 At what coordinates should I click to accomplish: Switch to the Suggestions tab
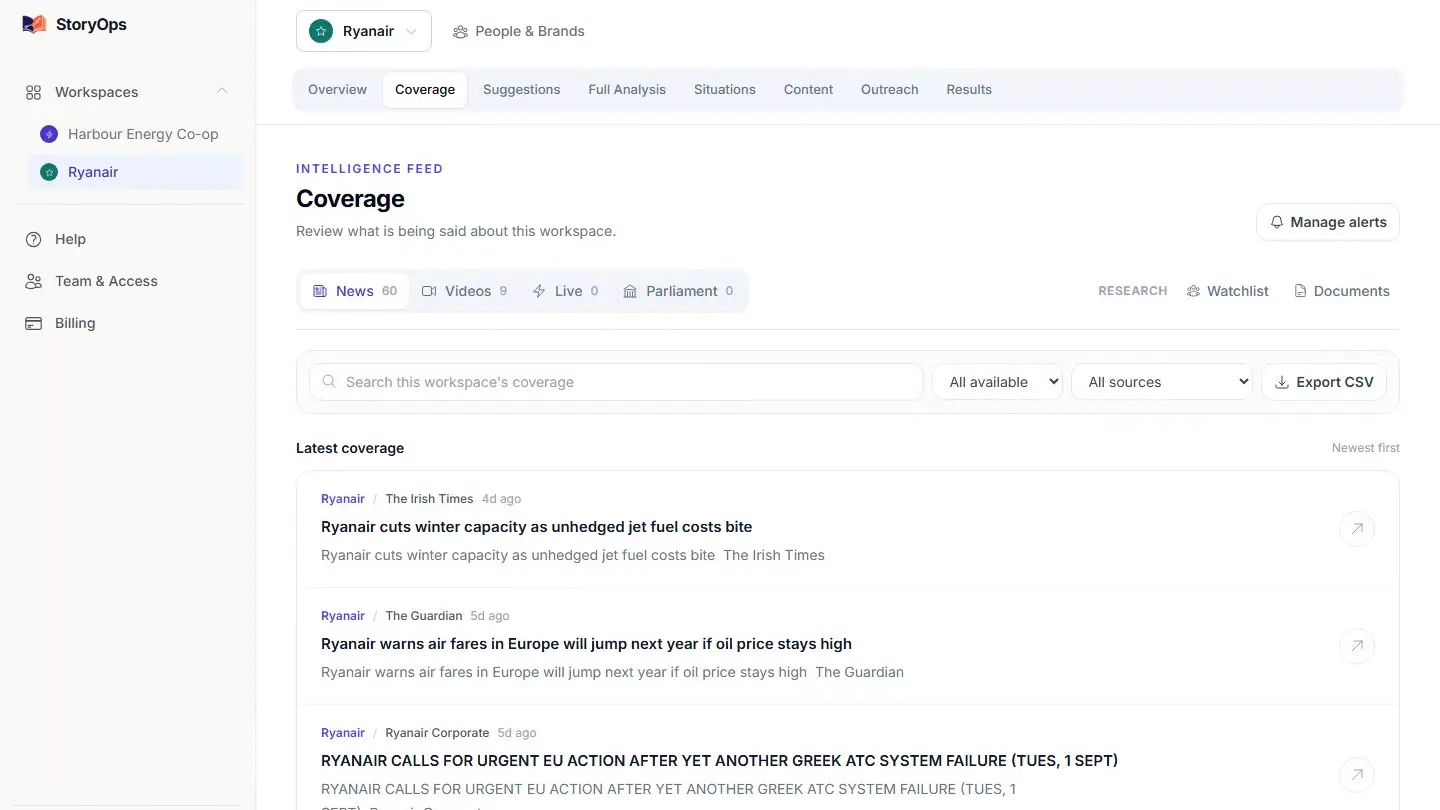[x=521, y=89]
